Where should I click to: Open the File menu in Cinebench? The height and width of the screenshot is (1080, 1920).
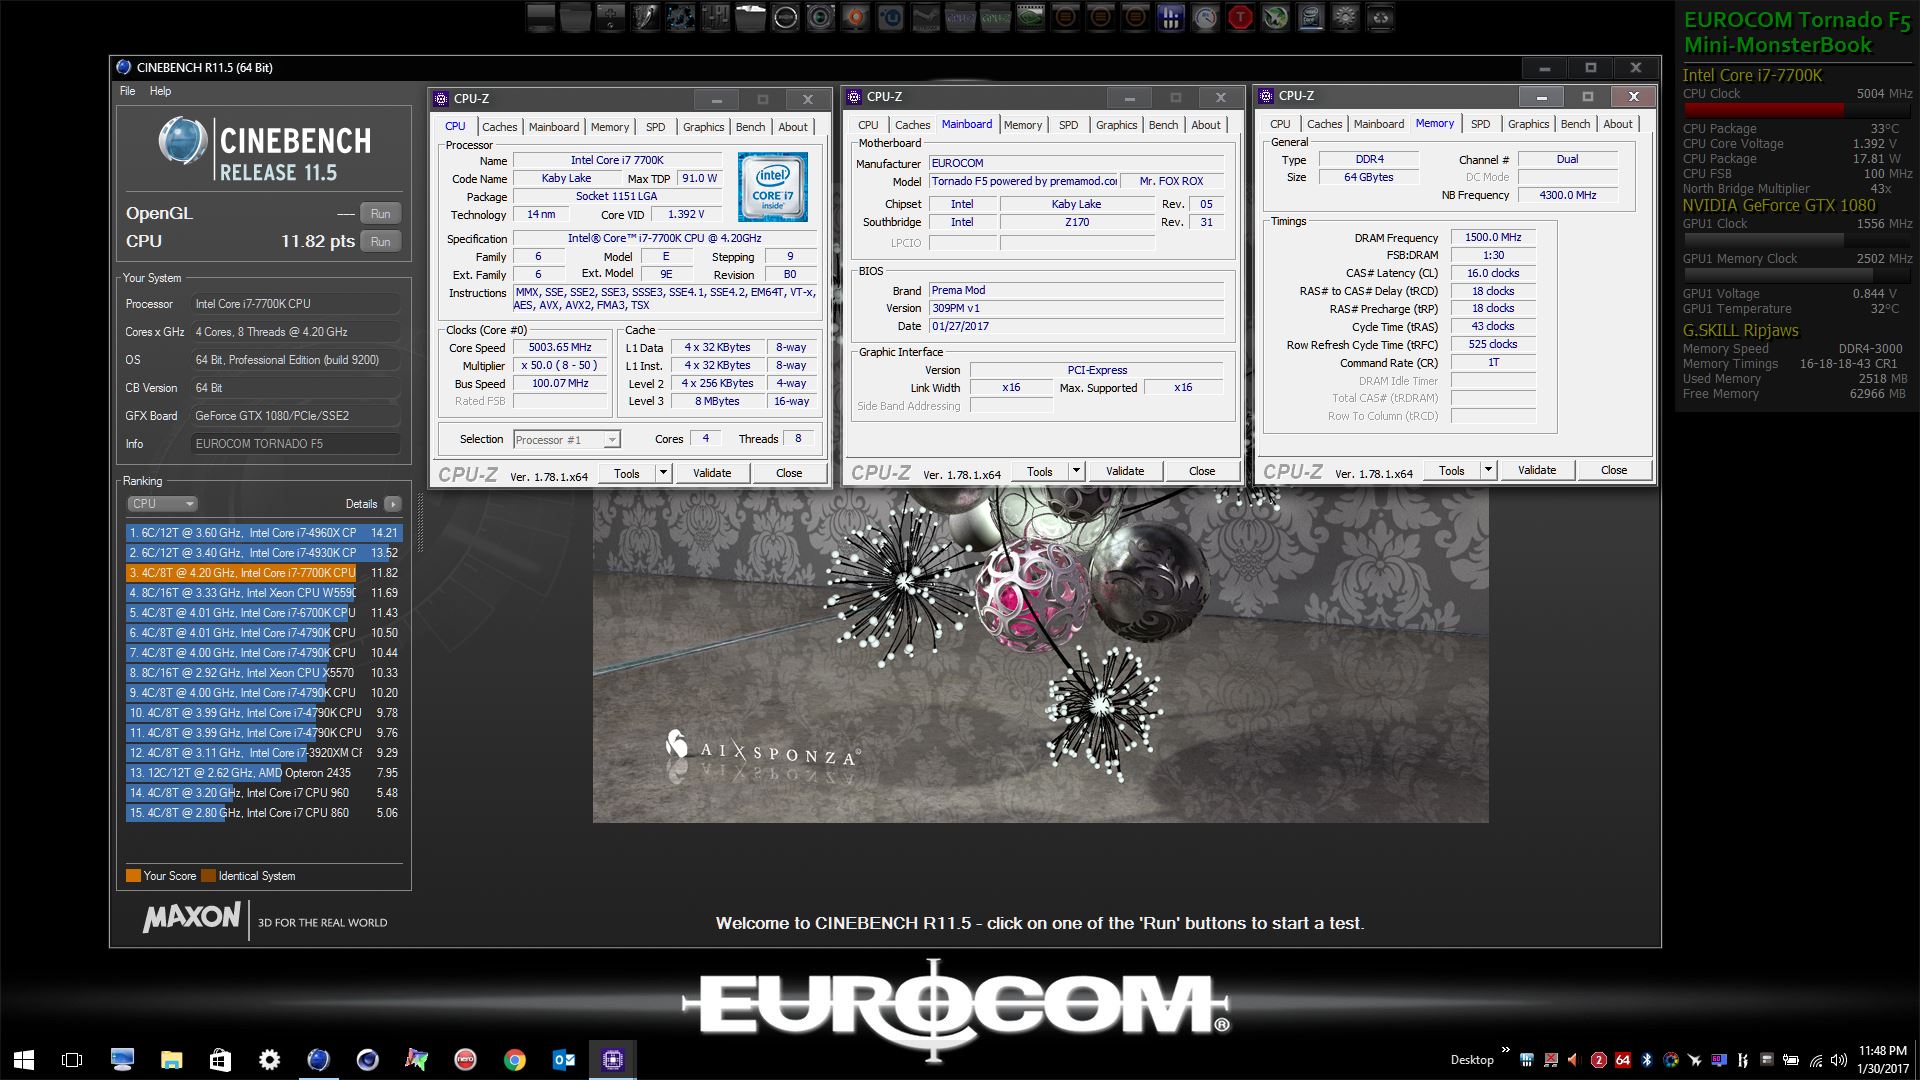(128, 91)
